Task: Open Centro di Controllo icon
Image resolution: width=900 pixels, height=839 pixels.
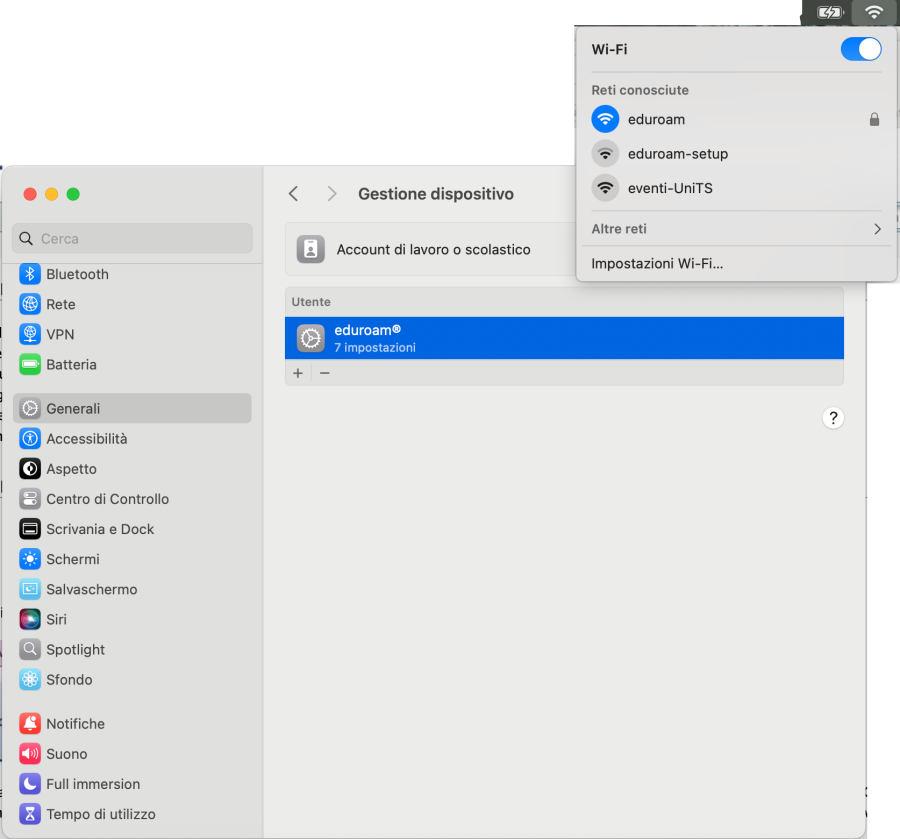Action: [x=30, y=499]
